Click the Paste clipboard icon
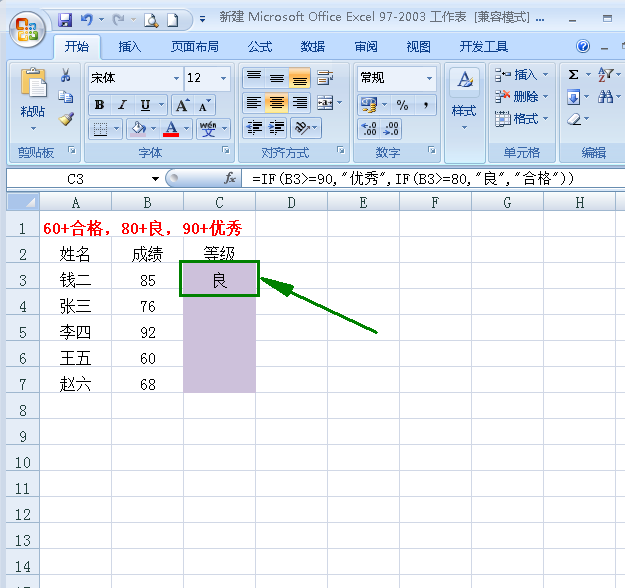Image resolution: width=625 pixels, height=588 pixels. coord(33,83)
